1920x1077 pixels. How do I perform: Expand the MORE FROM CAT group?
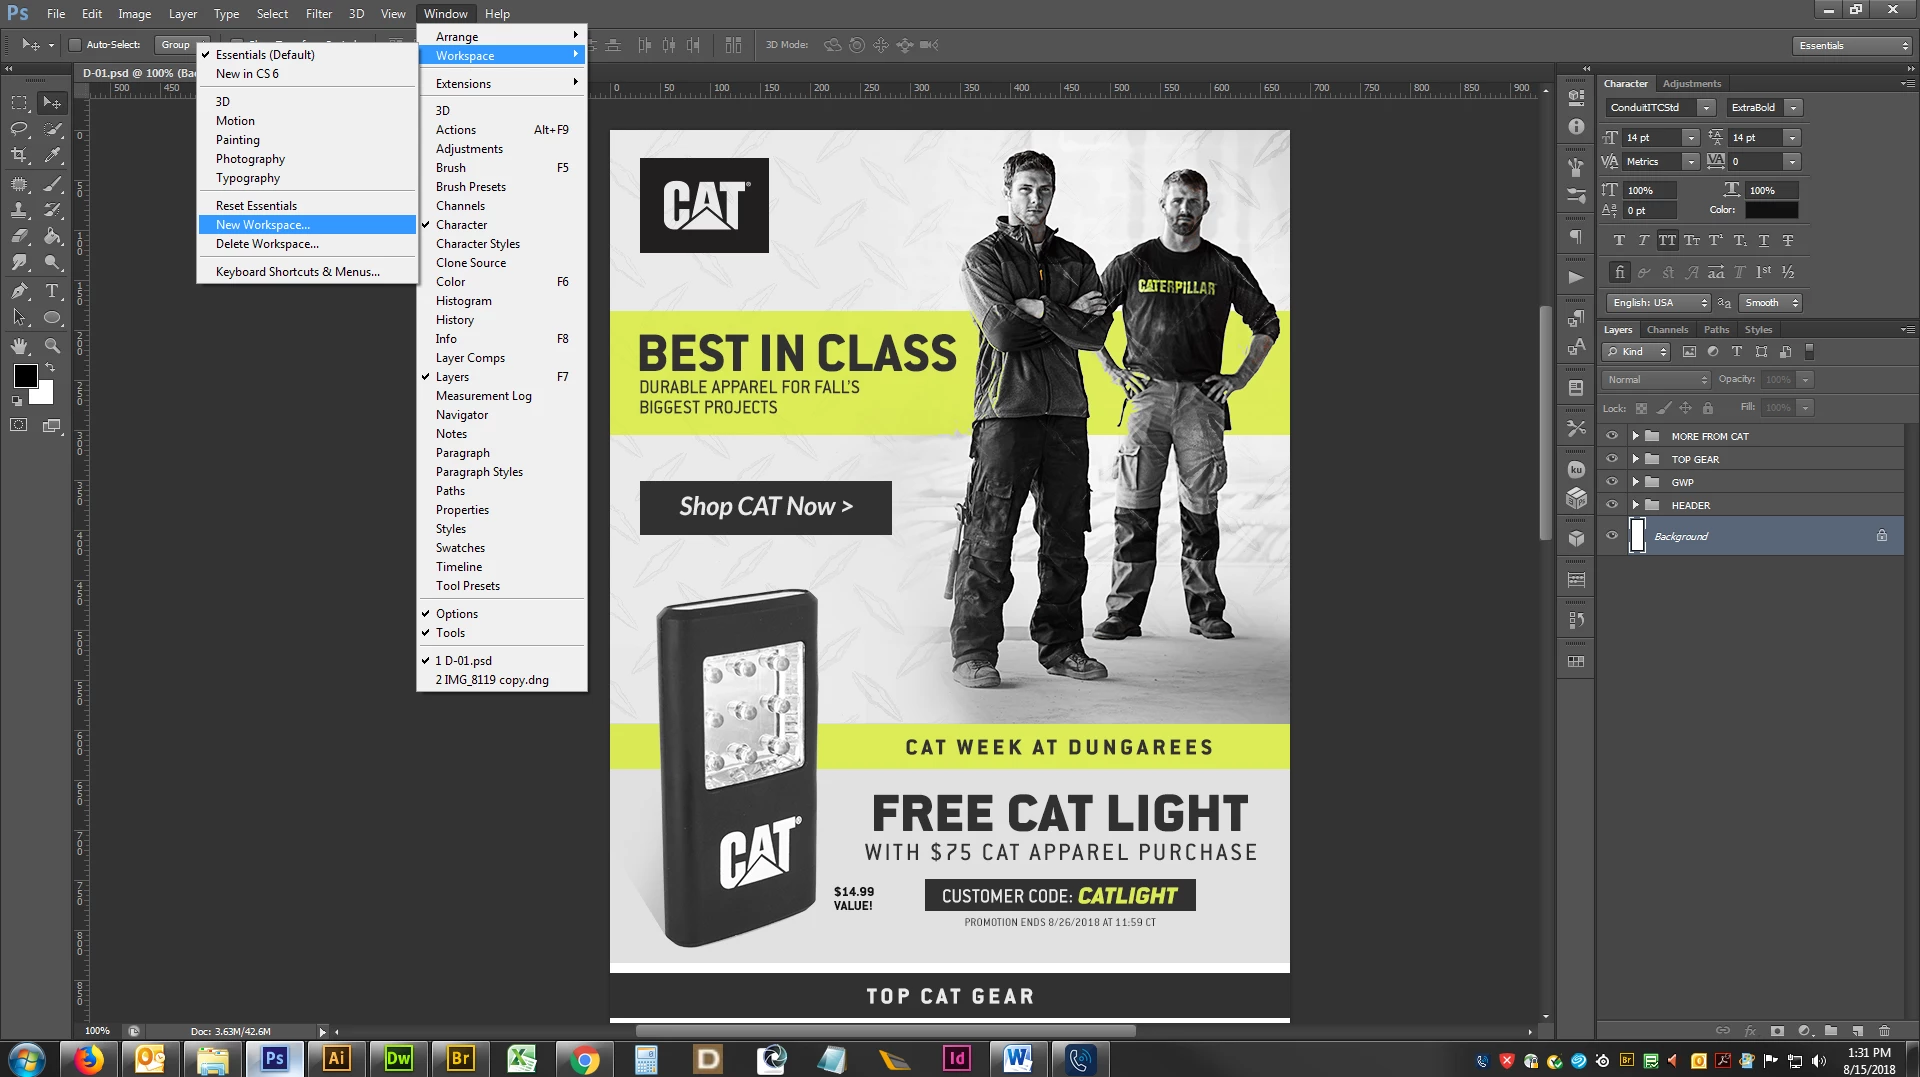pos(1636,436)
